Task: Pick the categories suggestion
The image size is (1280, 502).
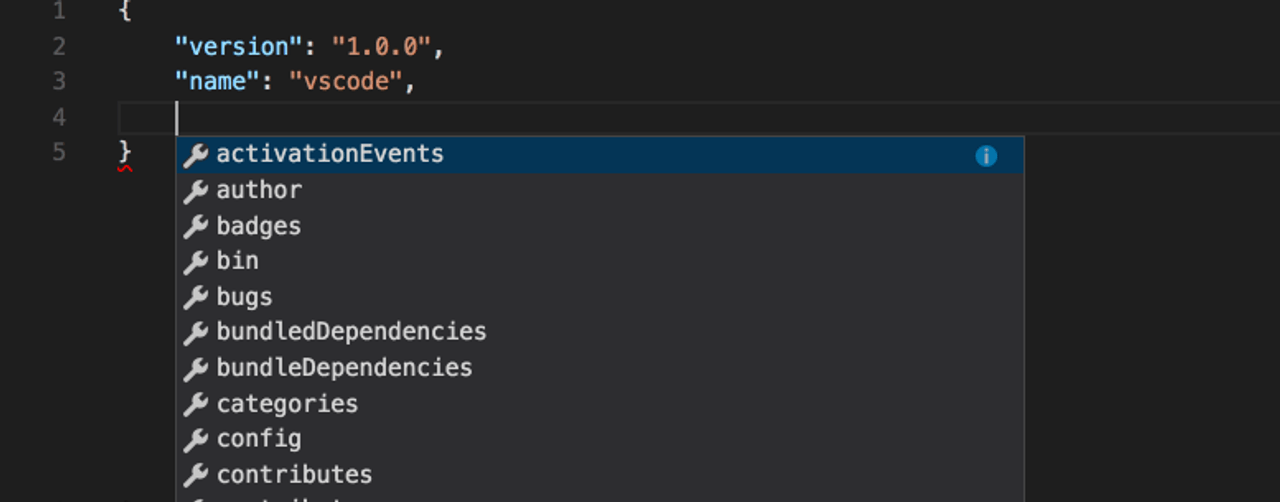Action: (x=287, y=404)
